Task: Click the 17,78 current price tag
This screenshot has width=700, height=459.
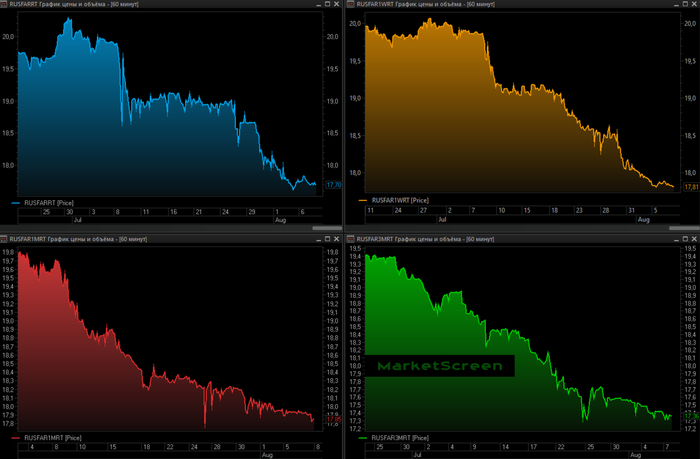Action: (333, 185)
